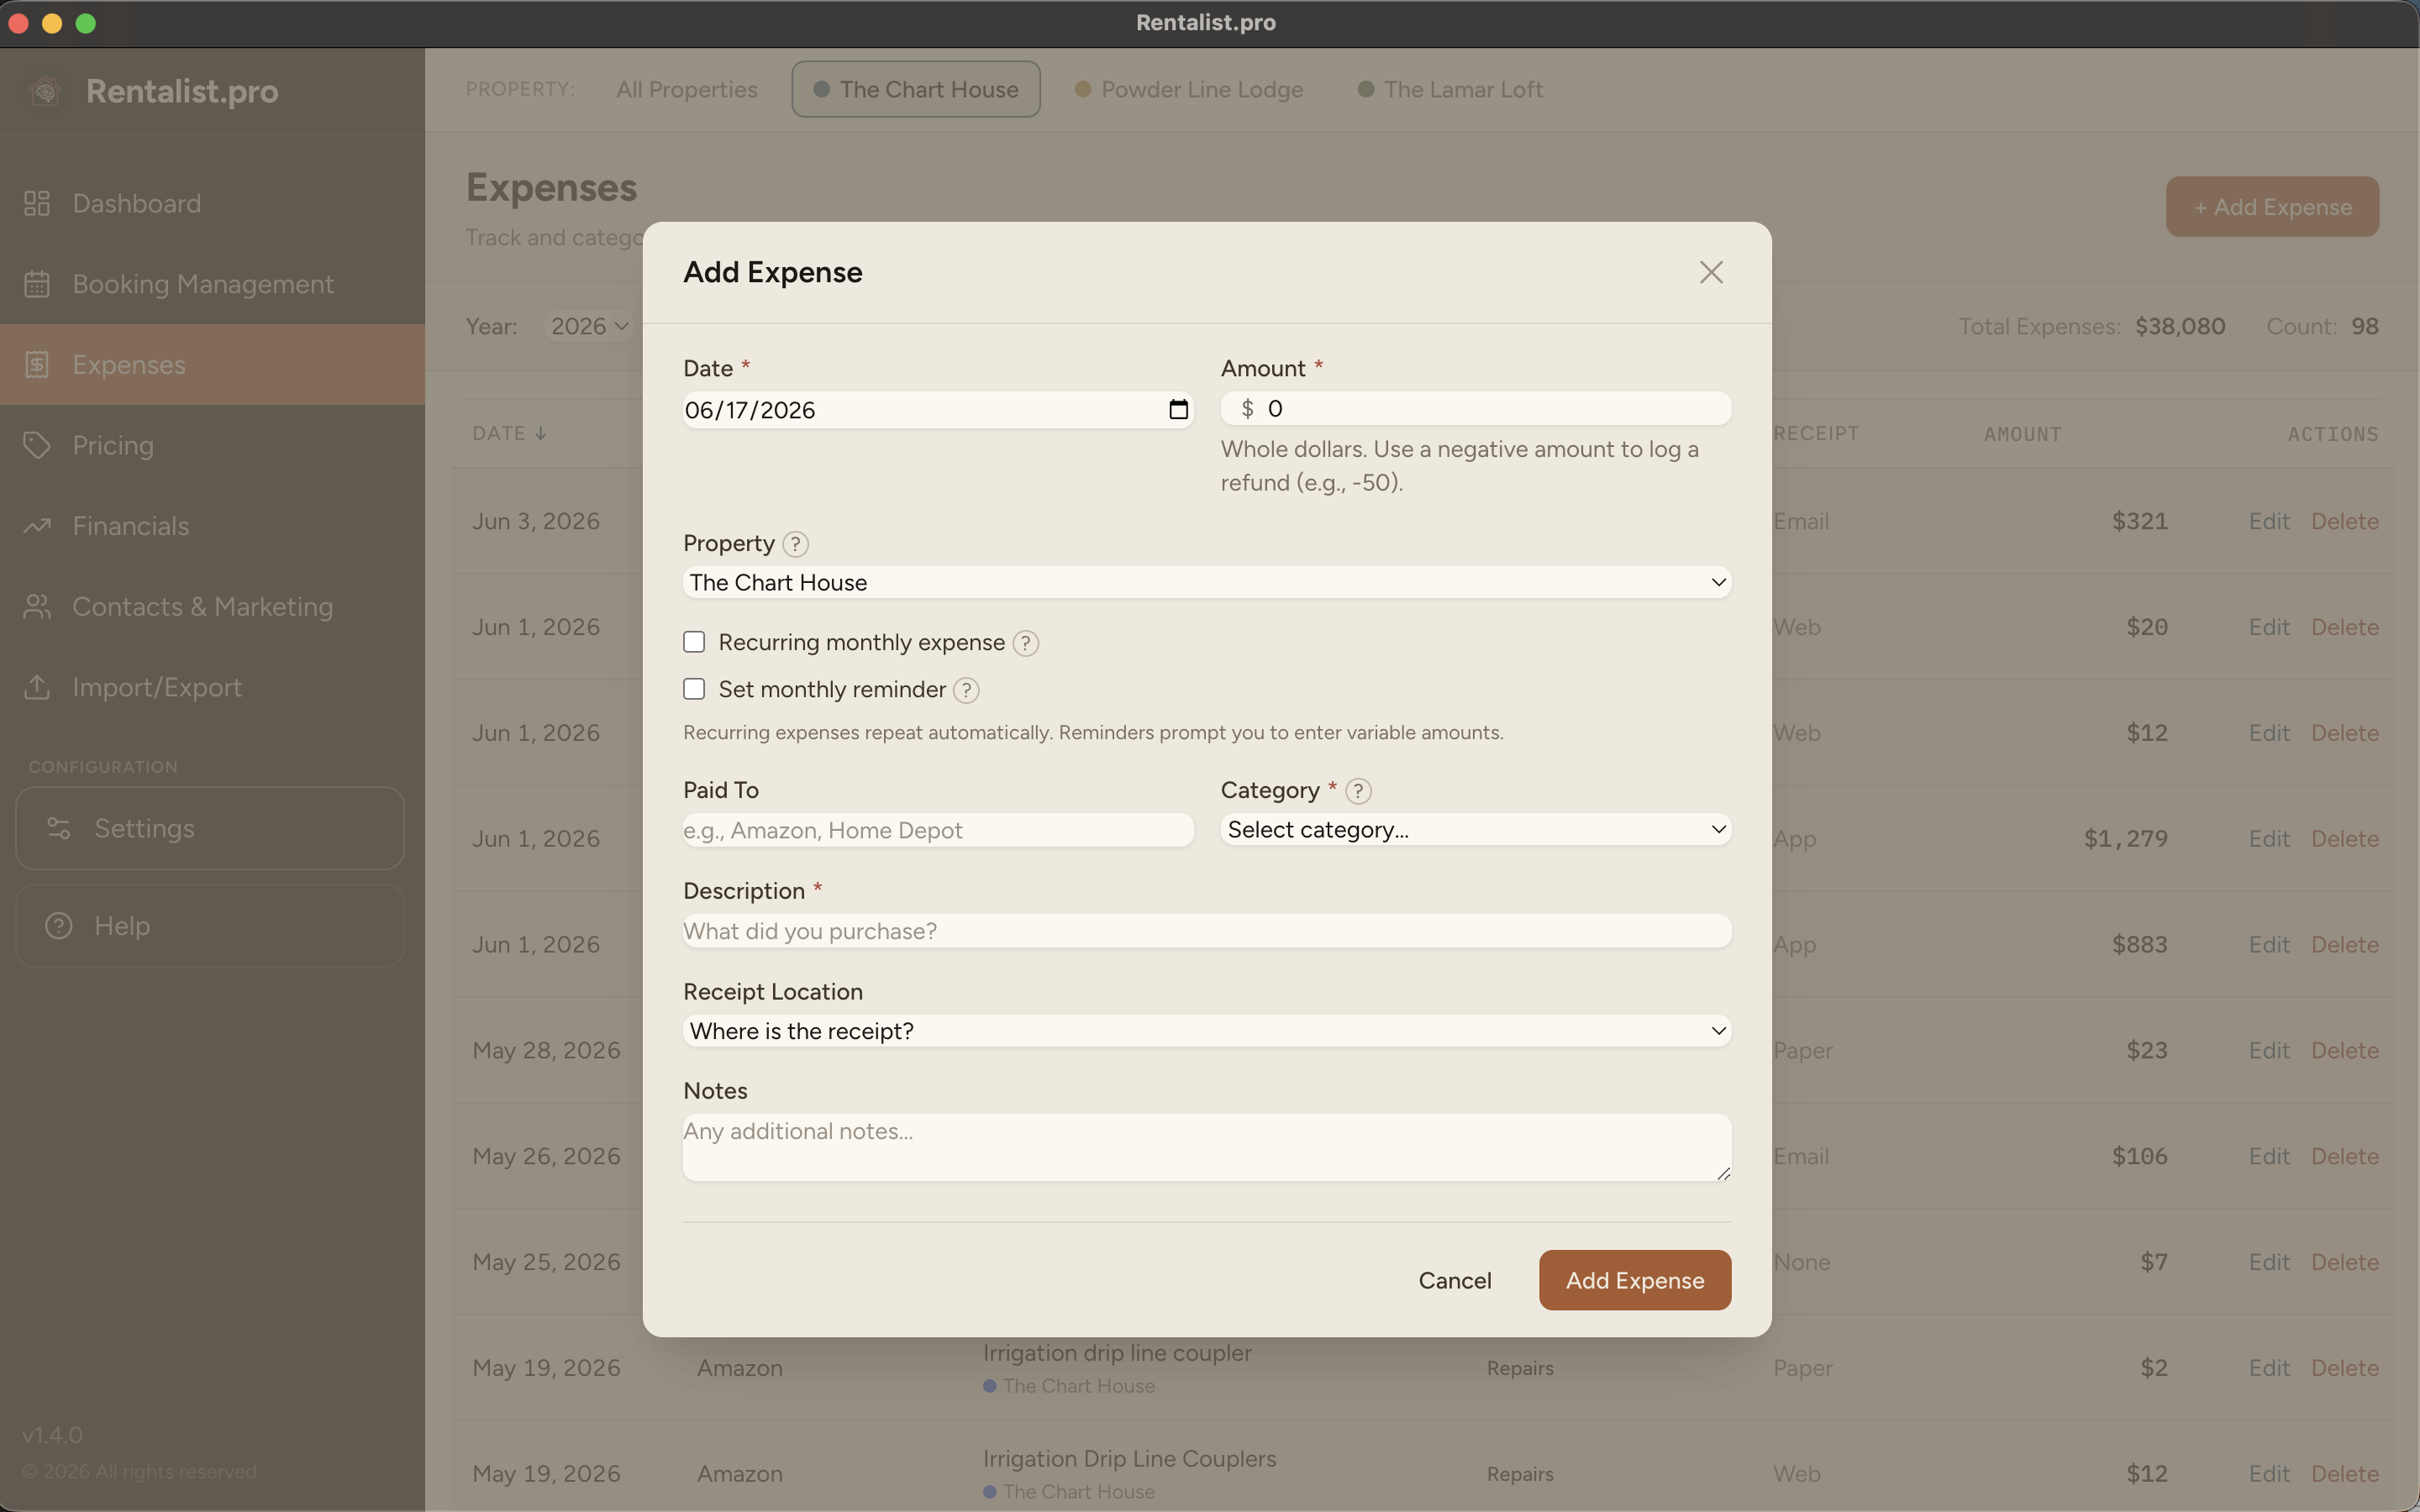This screenshot has width=2420, height=1512.
Task: Enable Recurring monthly expense checkbox
Action: 694,642
